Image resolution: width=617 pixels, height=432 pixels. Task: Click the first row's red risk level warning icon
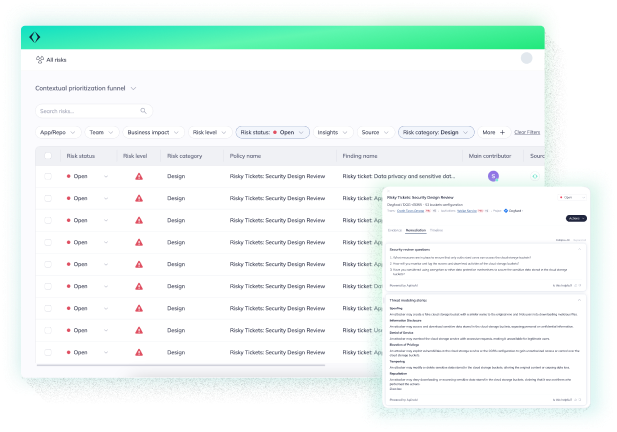pos(139,176)
